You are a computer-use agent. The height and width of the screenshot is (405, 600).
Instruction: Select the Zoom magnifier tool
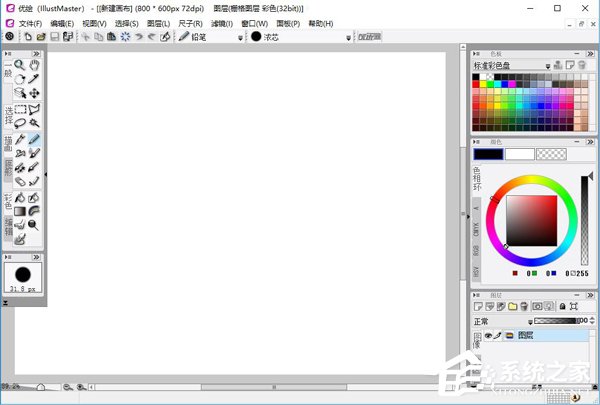pos(20,65)
